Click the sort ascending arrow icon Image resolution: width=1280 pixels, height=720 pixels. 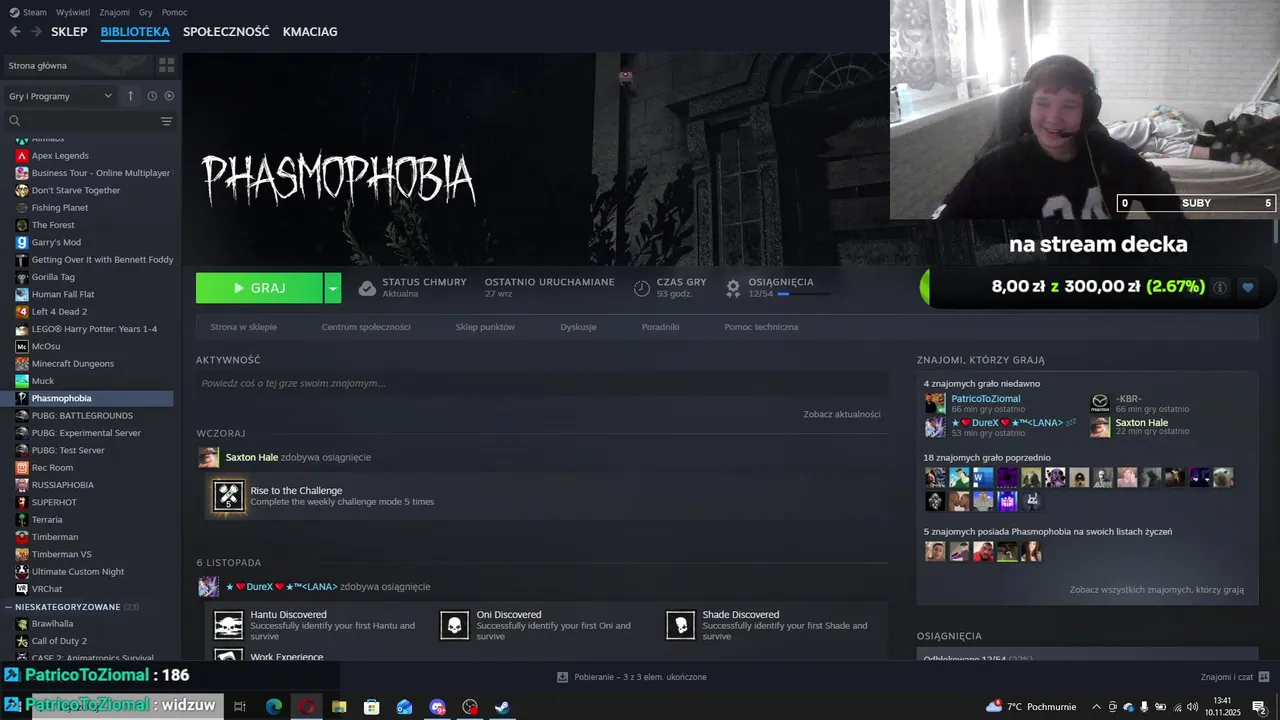tap(130, 96)
